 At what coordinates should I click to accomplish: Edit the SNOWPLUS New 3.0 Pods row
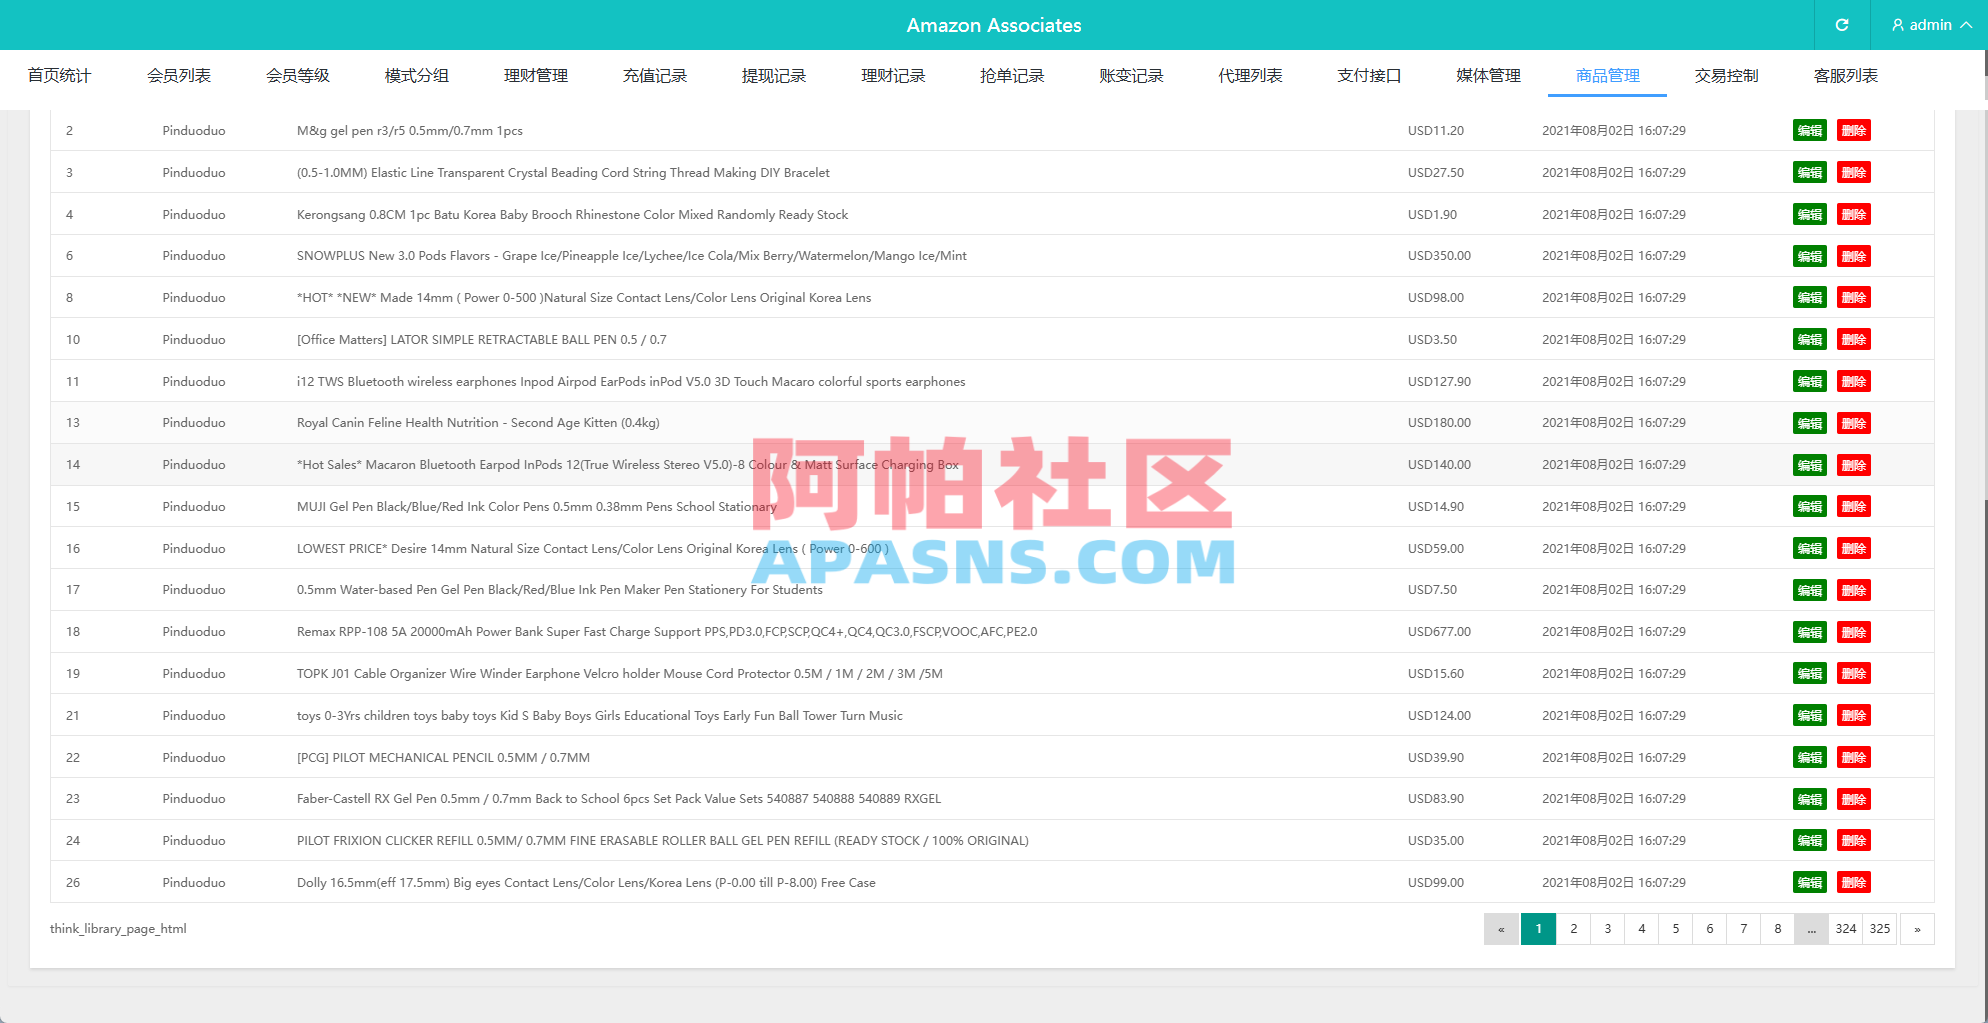pos(1809,256)
